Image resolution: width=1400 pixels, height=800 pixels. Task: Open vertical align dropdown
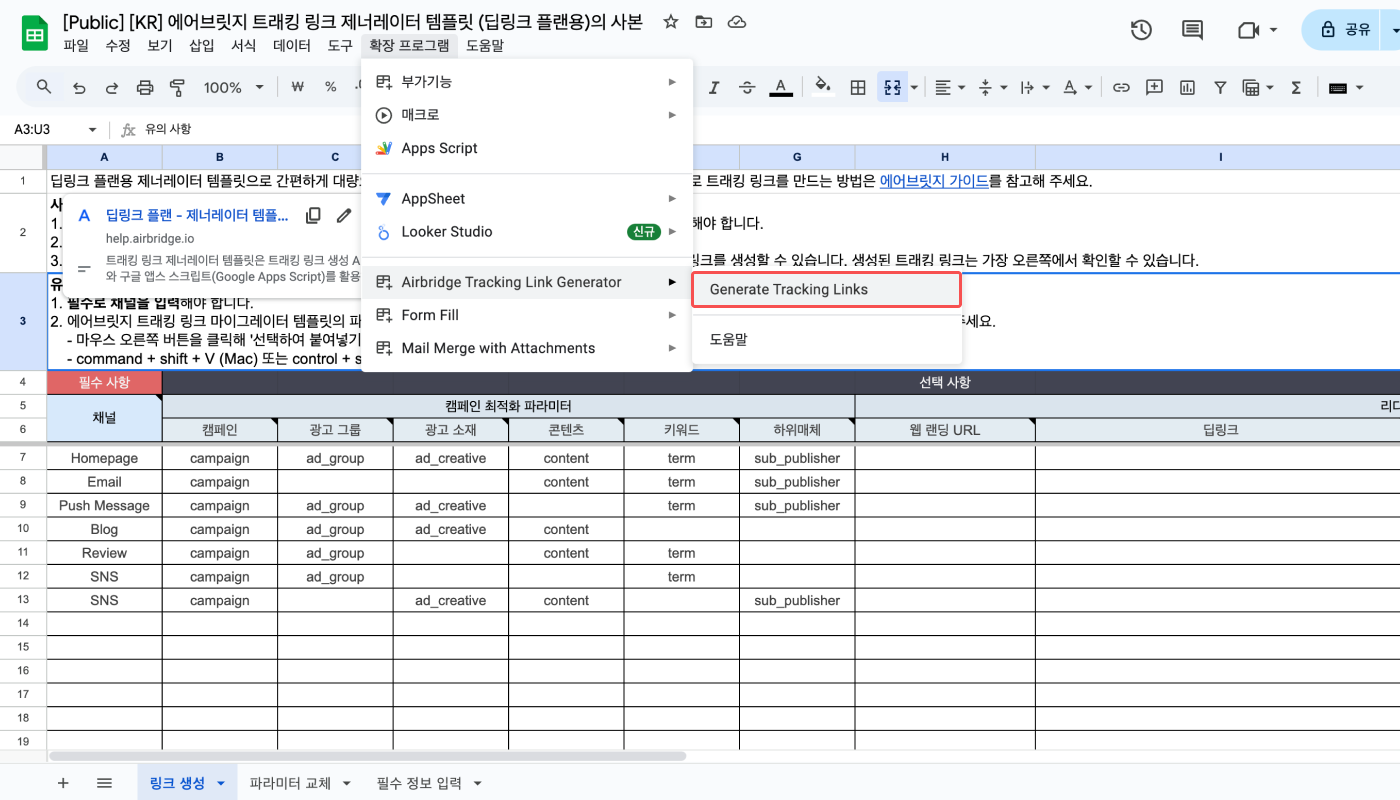(991, 88)
